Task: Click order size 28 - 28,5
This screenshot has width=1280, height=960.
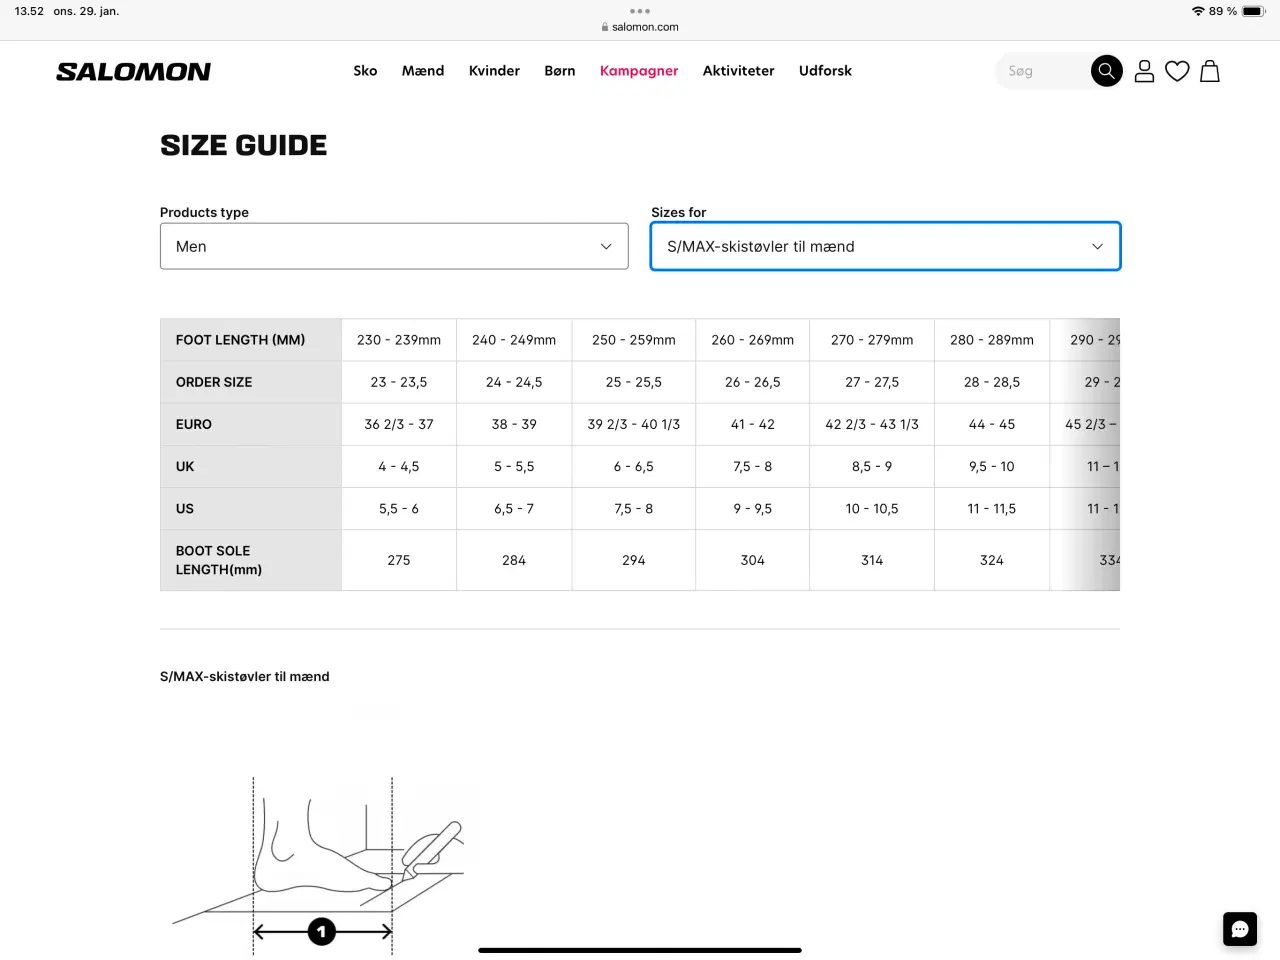Action: pos(992,382)
